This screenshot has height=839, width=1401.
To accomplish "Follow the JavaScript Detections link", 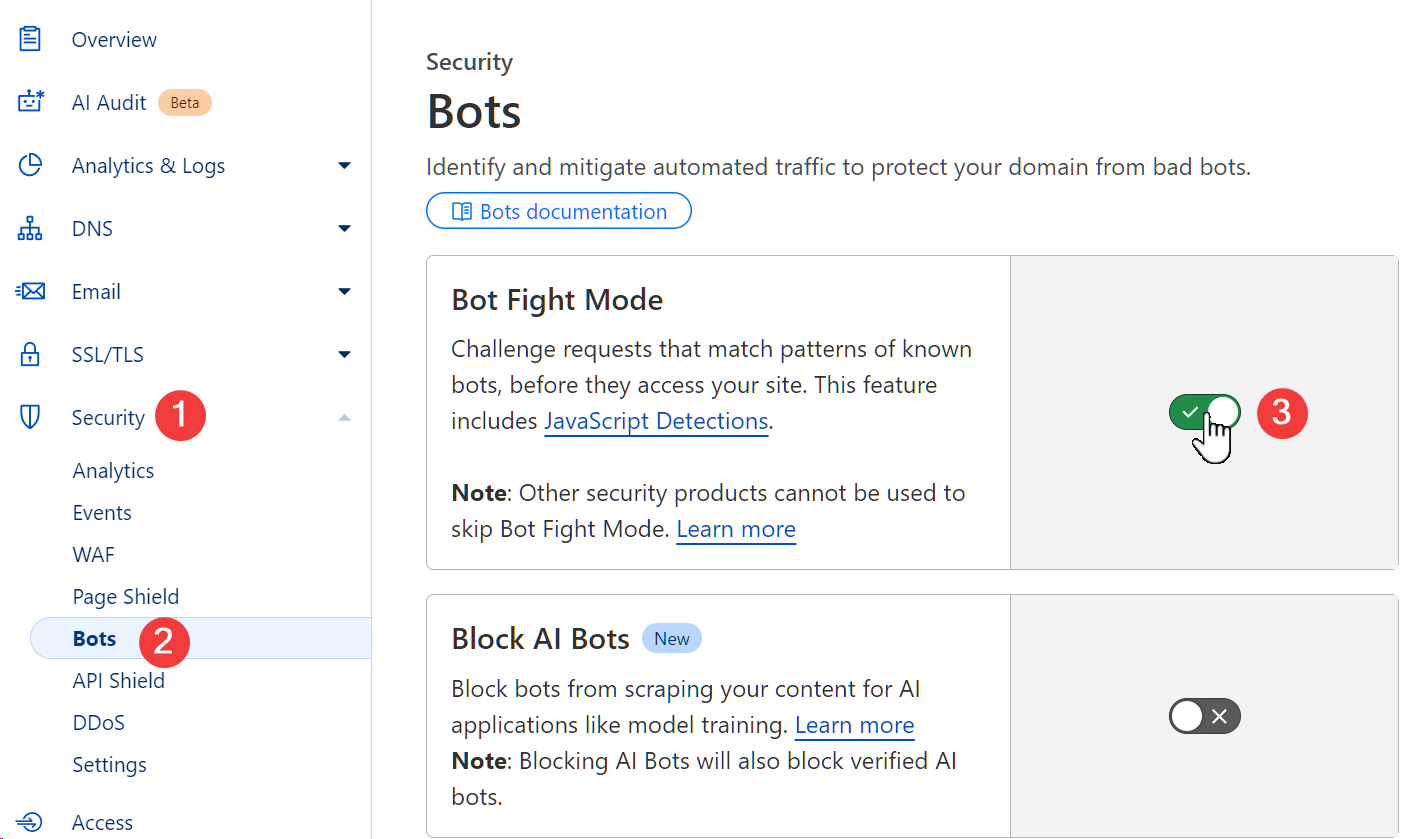I will 656,421.
